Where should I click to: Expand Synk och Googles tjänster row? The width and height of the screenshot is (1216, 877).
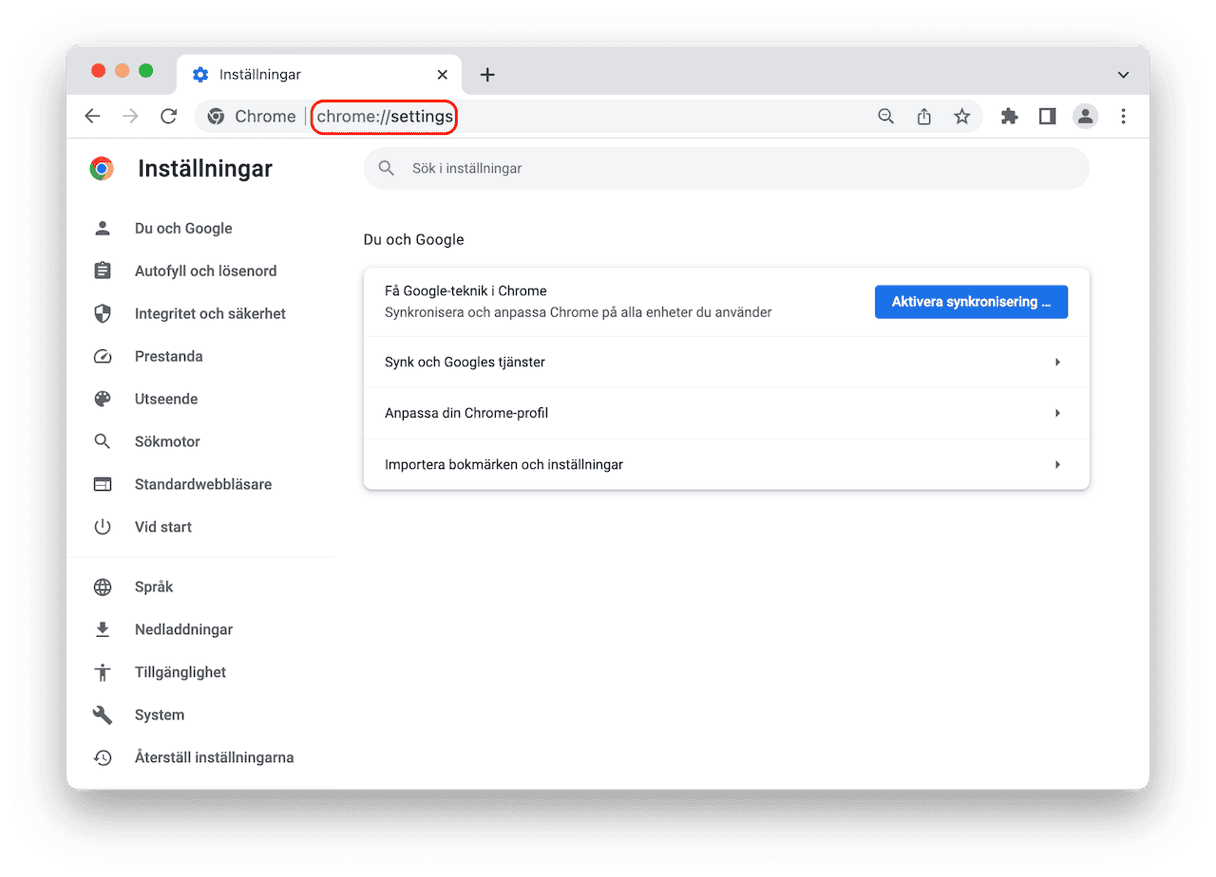click(x=726, y=362)
